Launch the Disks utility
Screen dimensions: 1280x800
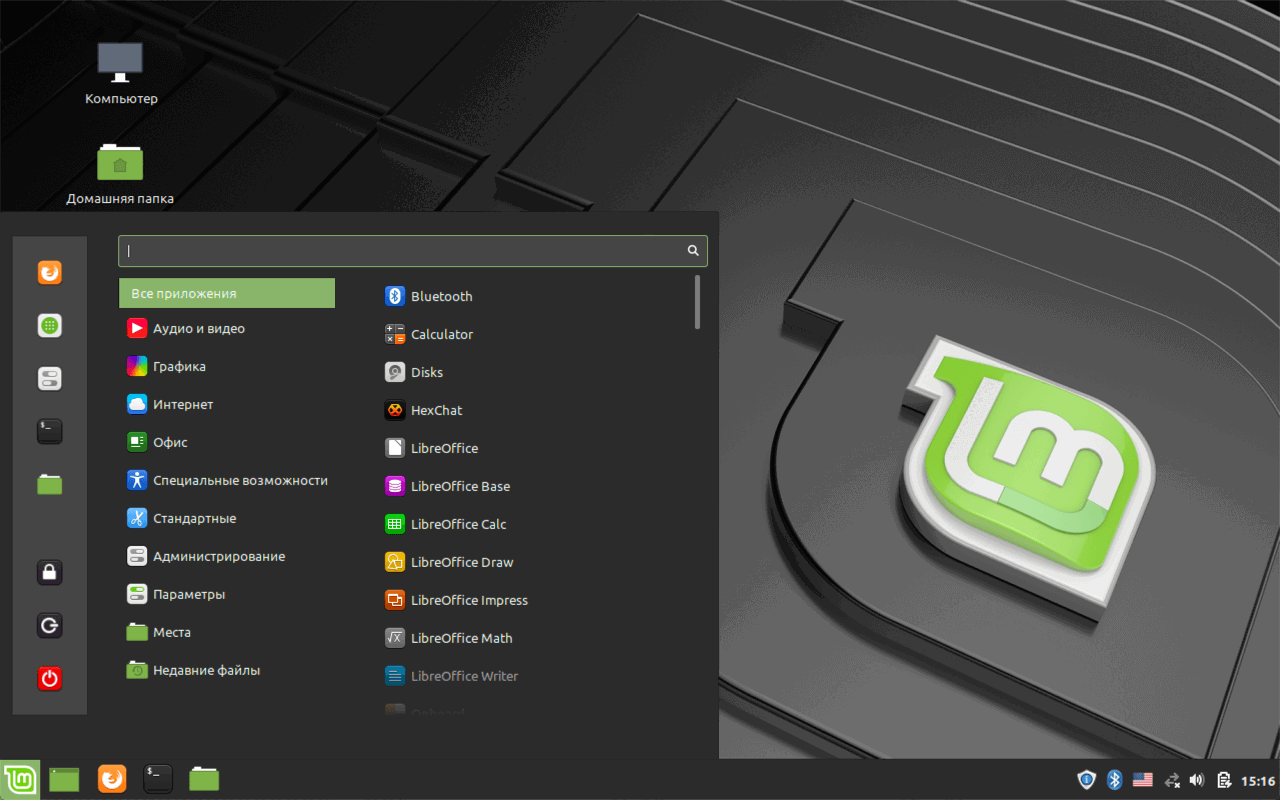coord(427,371)
